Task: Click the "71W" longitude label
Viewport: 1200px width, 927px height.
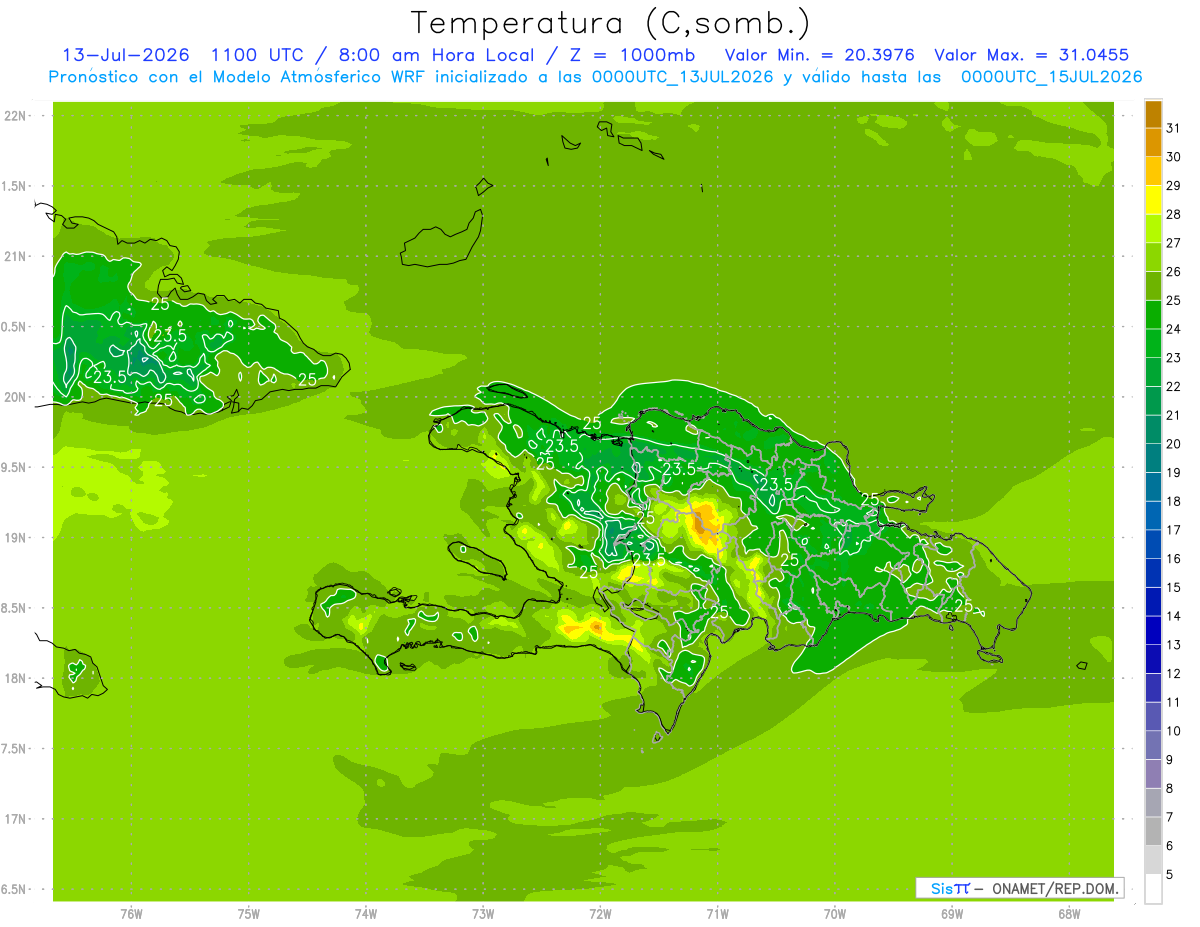Action: click(x=717, y=913)
